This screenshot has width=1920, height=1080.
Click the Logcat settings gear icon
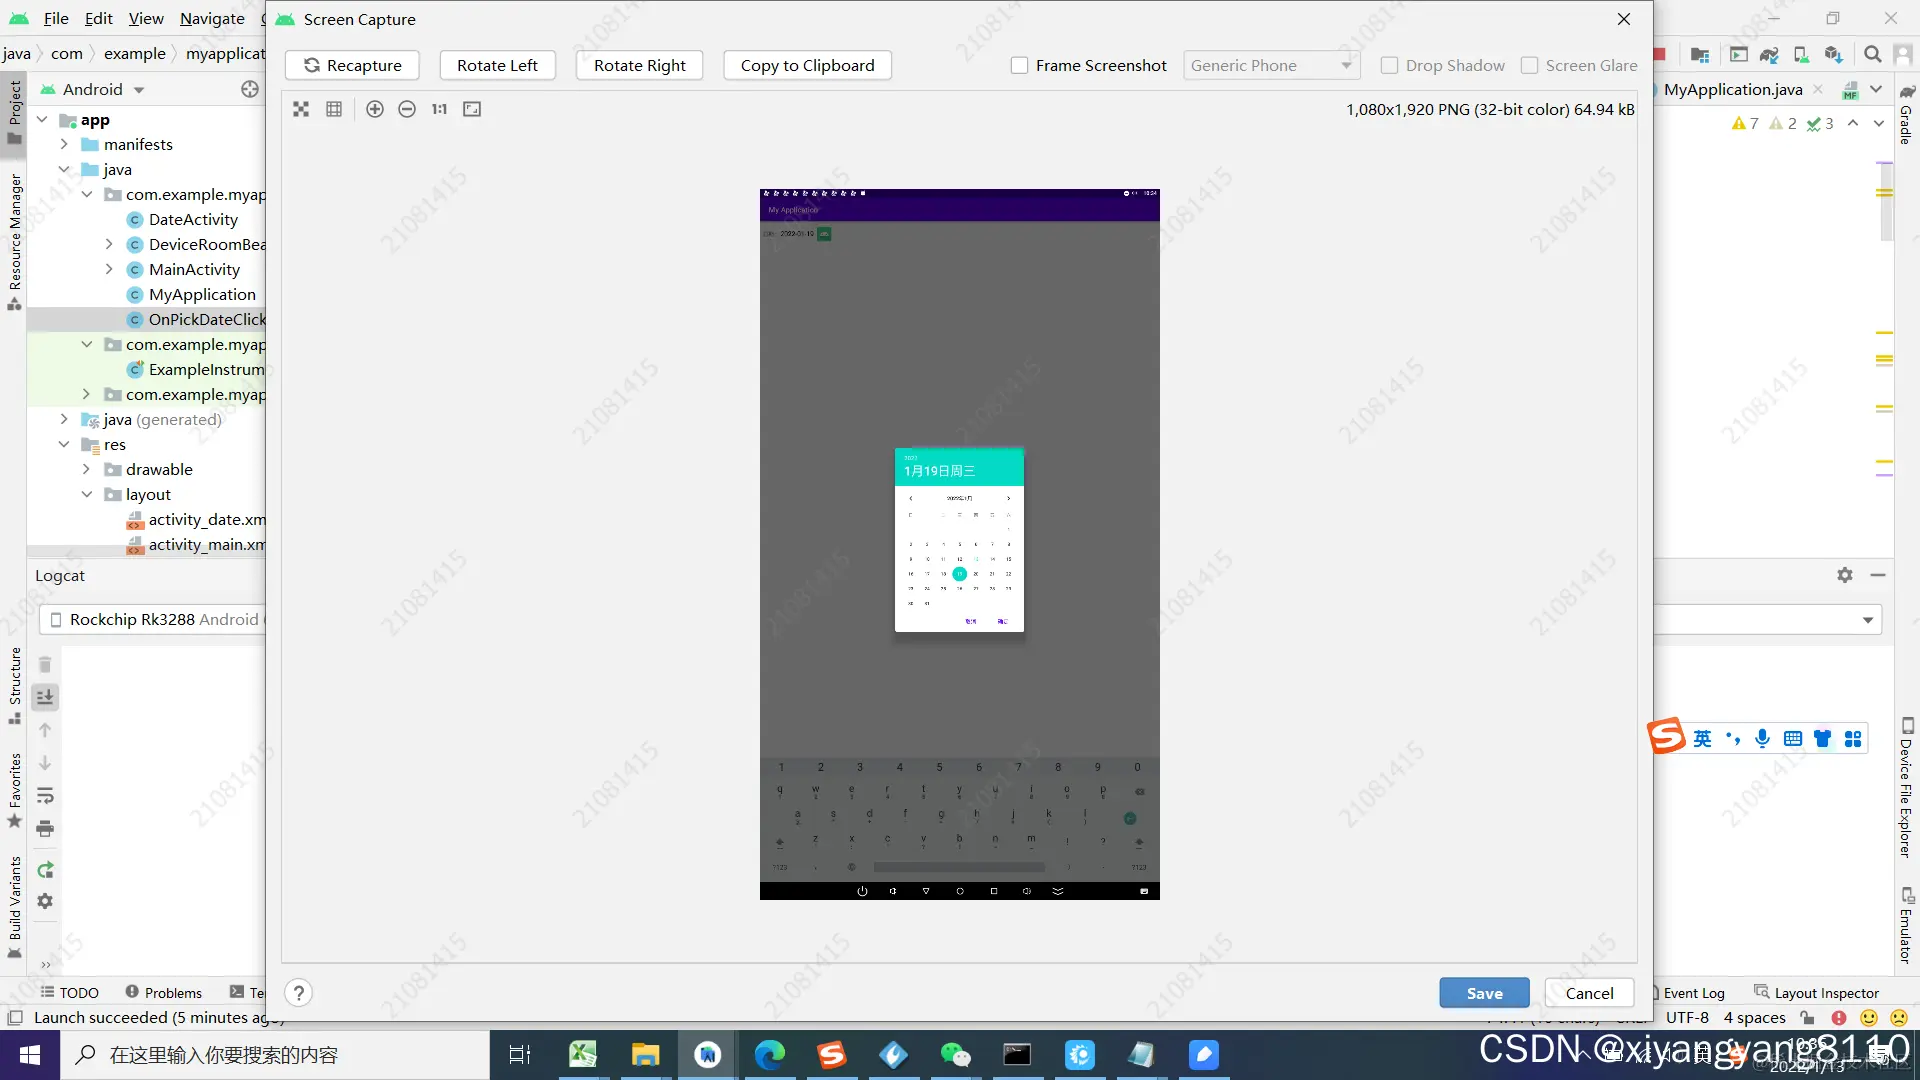(1845, 575)
